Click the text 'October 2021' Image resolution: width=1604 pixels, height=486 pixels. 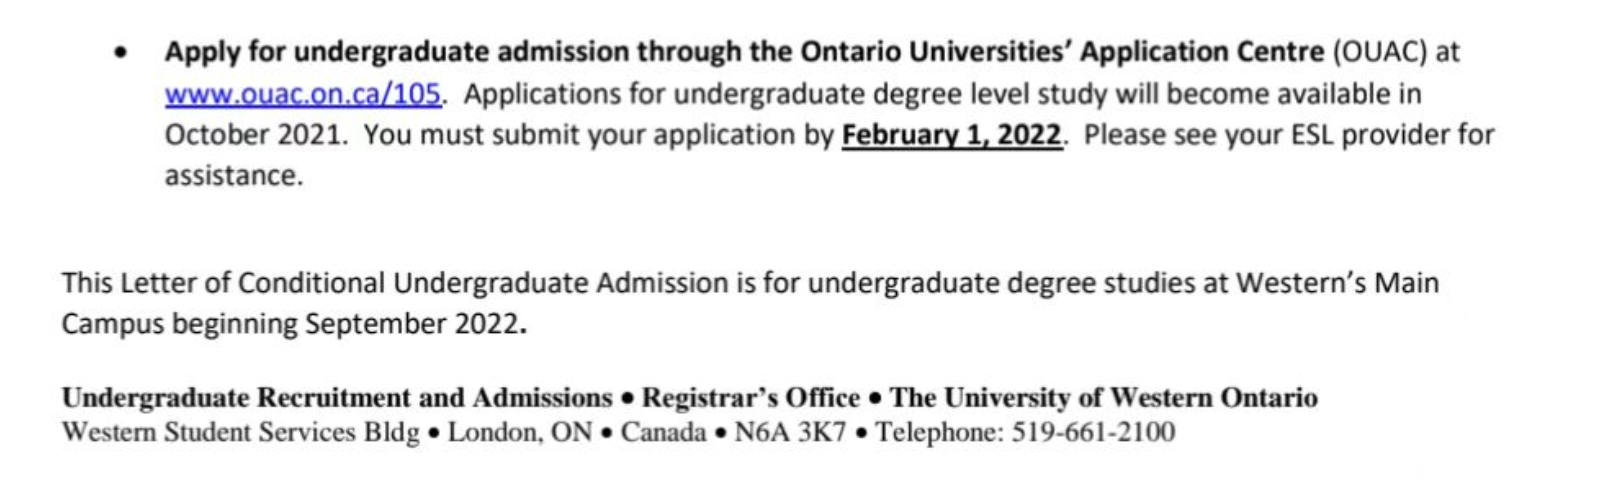(x=254, y=134)
